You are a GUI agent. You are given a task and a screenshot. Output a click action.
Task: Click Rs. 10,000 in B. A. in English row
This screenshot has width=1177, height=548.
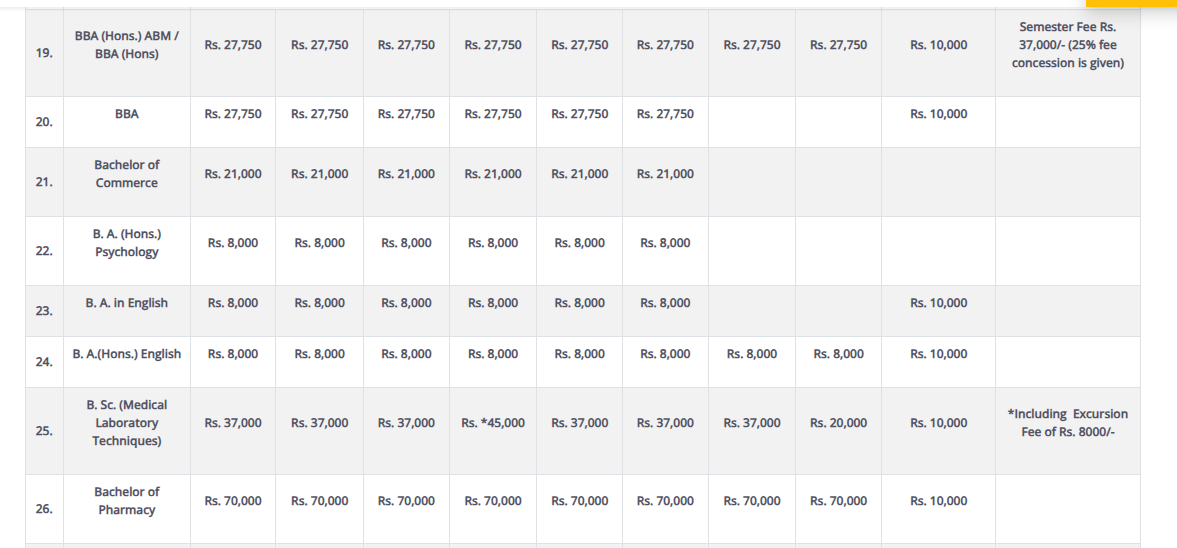point(939,303)
